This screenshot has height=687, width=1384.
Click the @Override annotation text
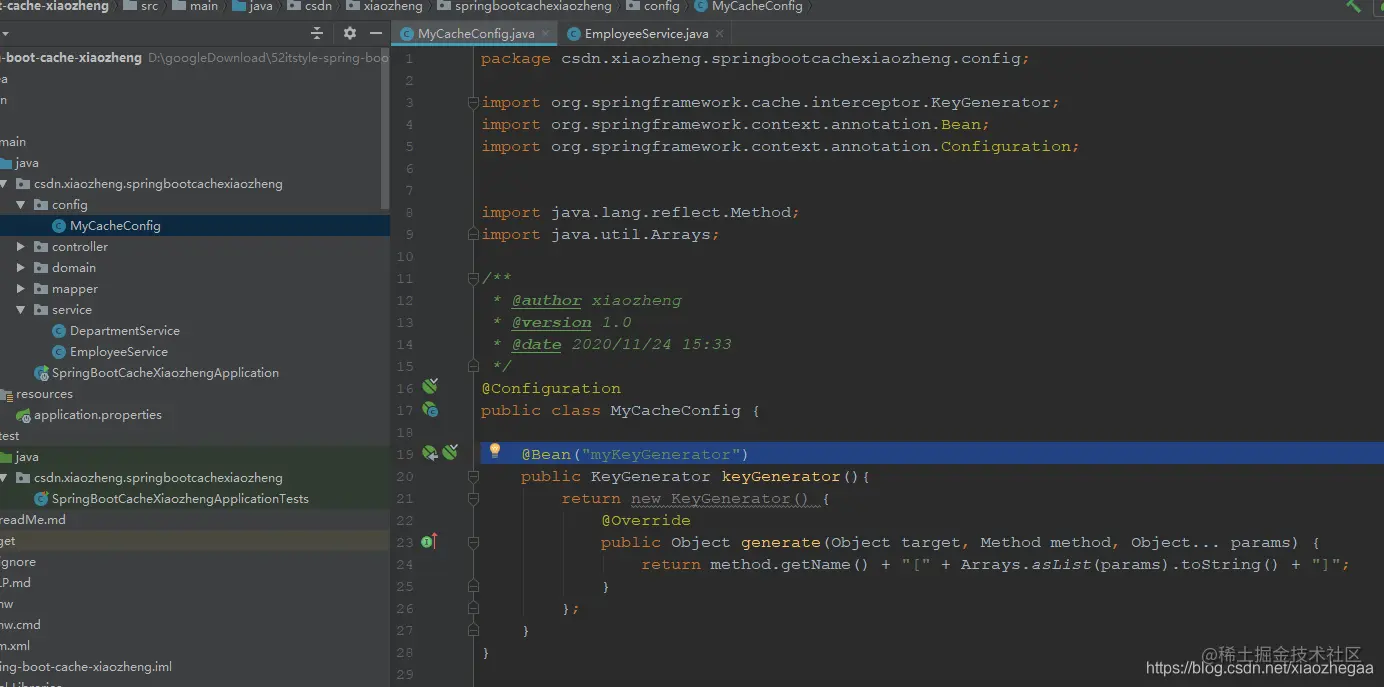(x=645, y=520)
